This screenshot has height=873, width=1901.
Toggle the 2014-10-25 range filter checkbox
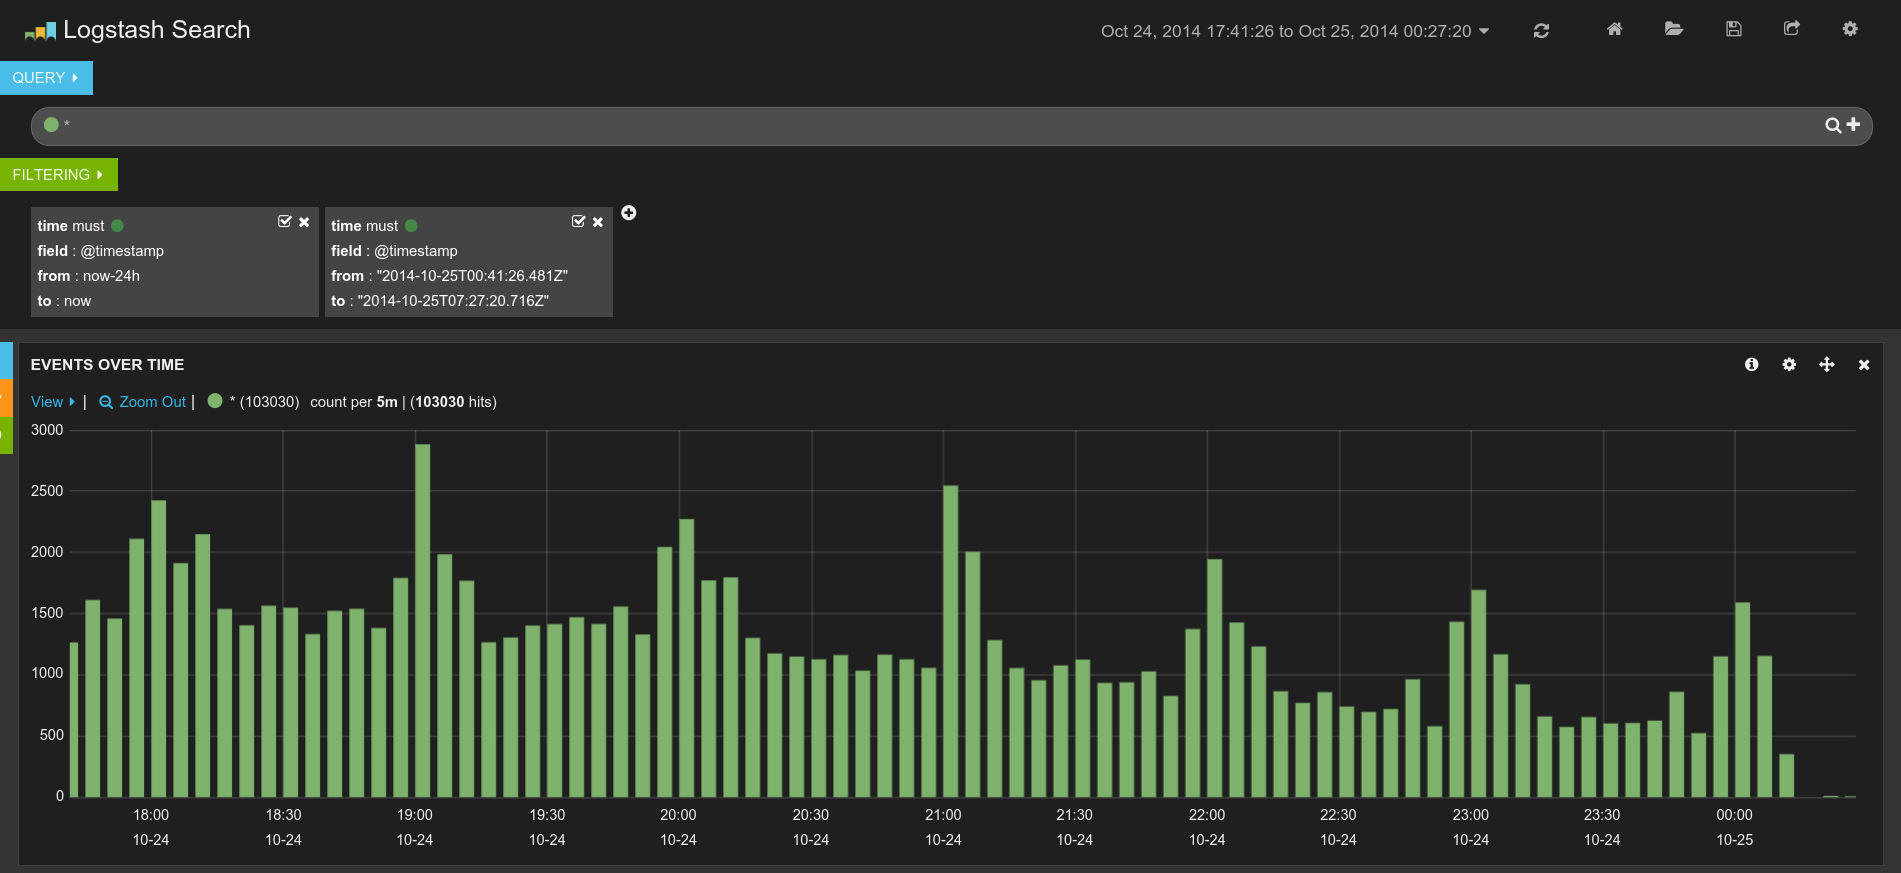(x=578, y=222)
